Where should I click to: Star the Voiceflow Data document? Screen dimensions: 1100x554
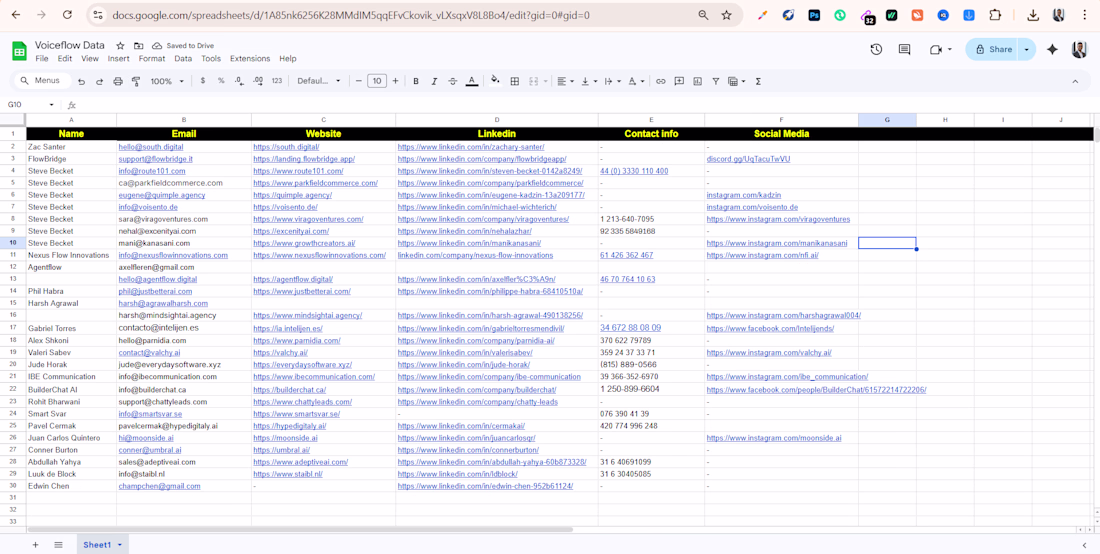[x=120, y=45]
